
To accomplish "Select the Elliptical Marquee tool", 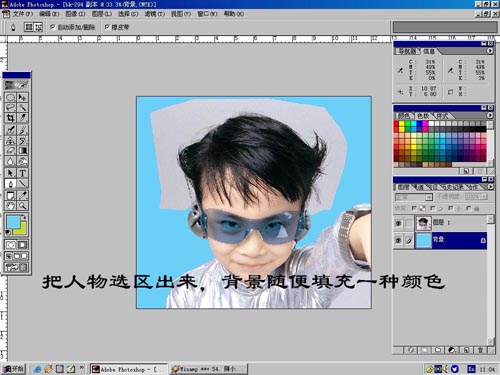I will click(10, 97).
